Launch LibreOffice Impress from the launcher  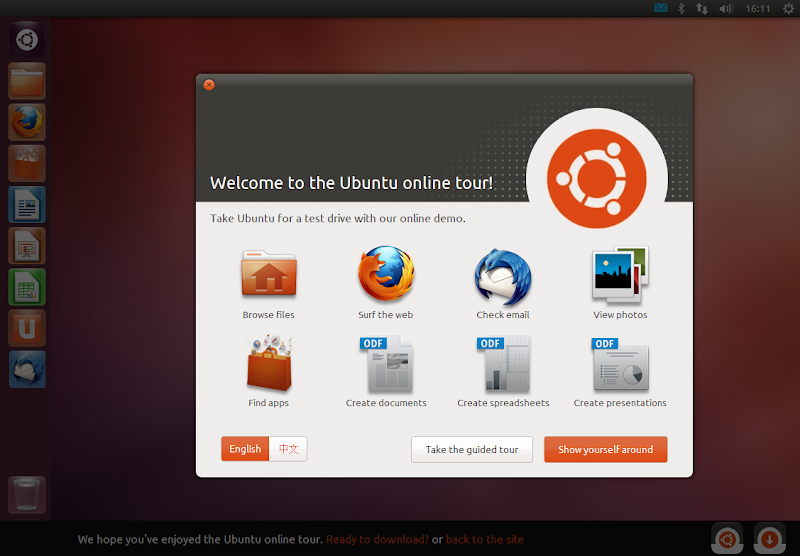(x=27, y=246)
